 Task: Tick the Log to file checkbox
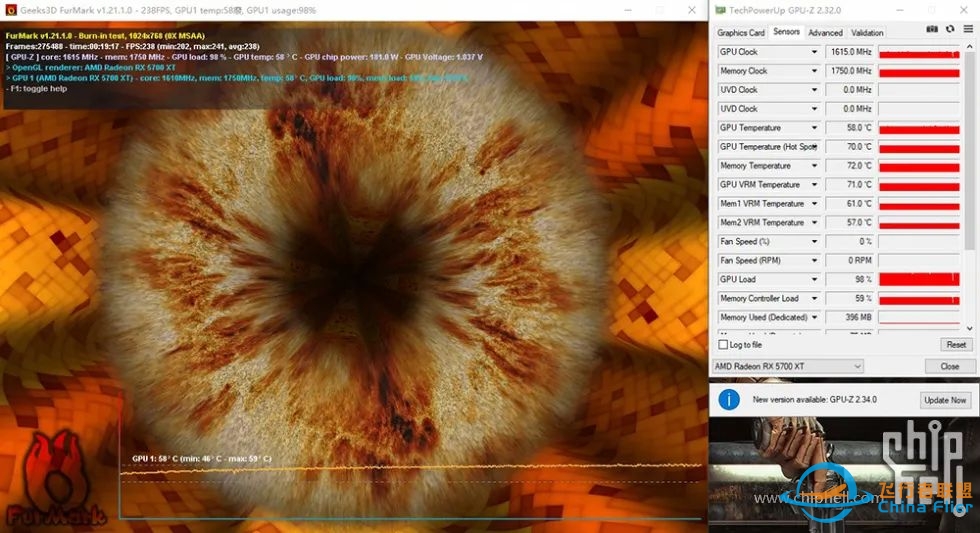pos(723,345)
